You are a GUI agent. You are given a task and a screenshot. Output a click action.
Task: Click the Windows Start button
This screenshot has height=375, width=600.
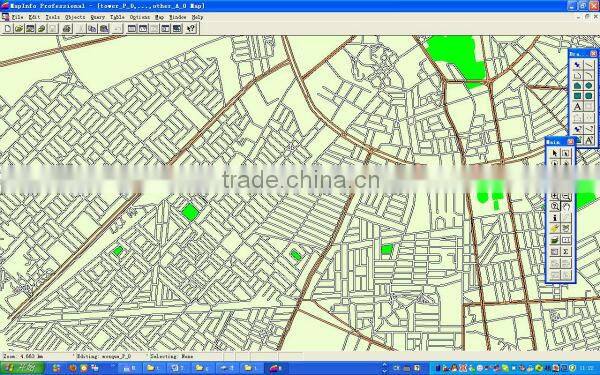point(22,368)
